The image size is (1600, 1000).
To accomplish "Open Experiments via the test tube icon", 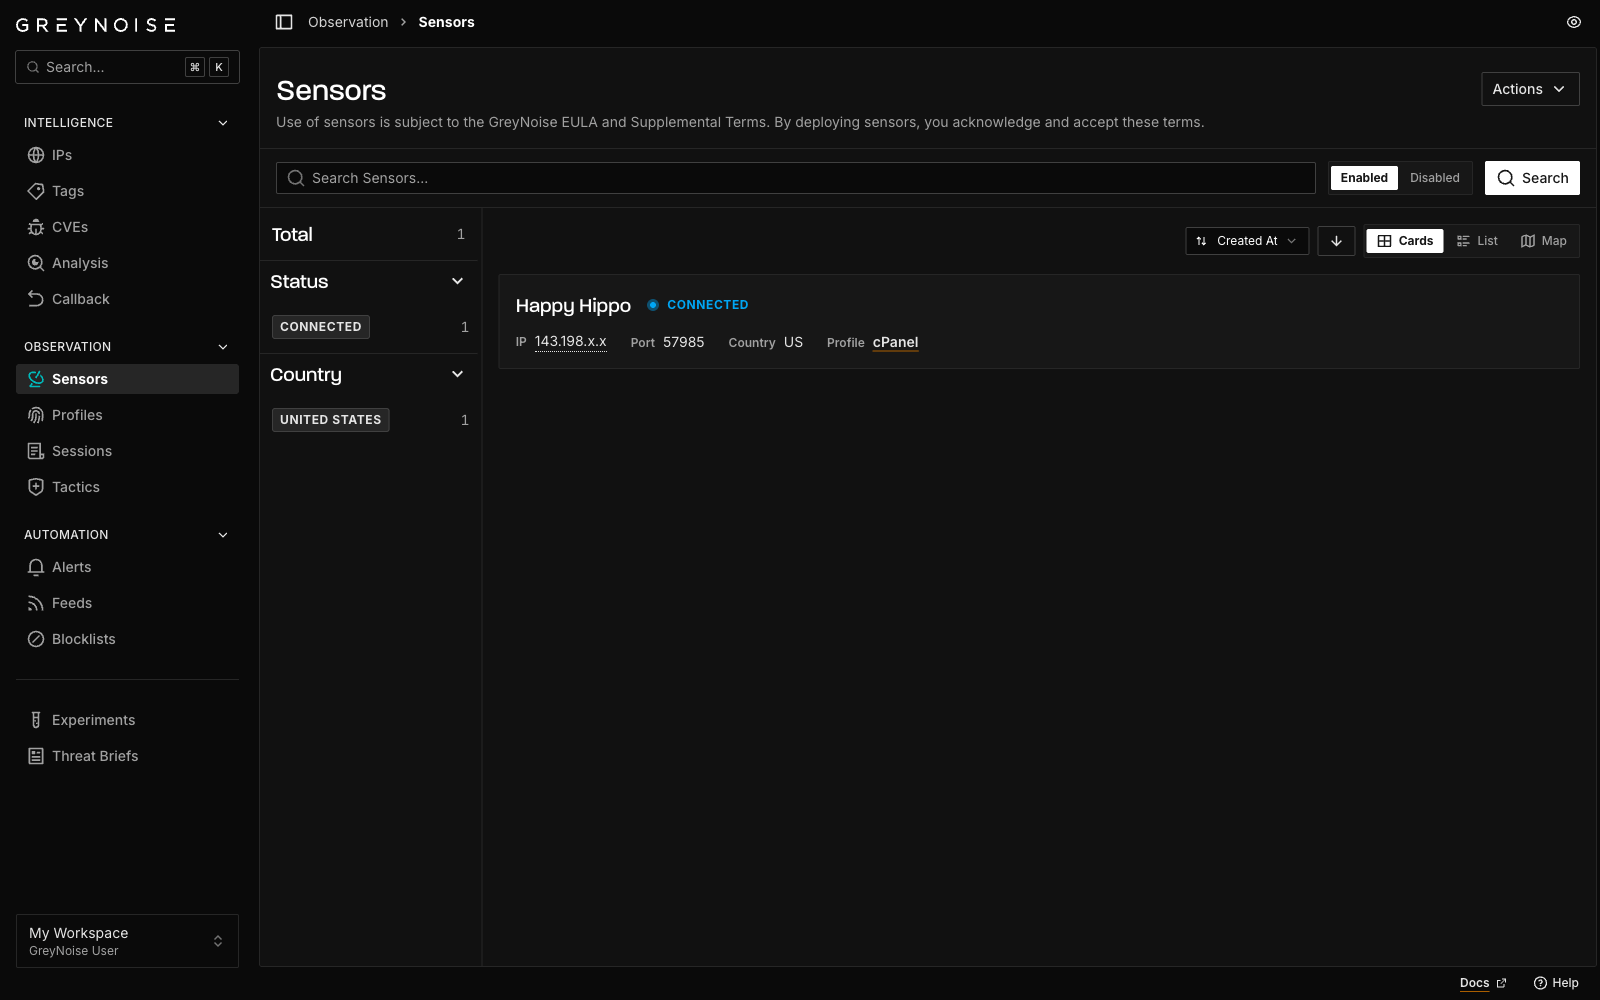I will pos(36,720).
